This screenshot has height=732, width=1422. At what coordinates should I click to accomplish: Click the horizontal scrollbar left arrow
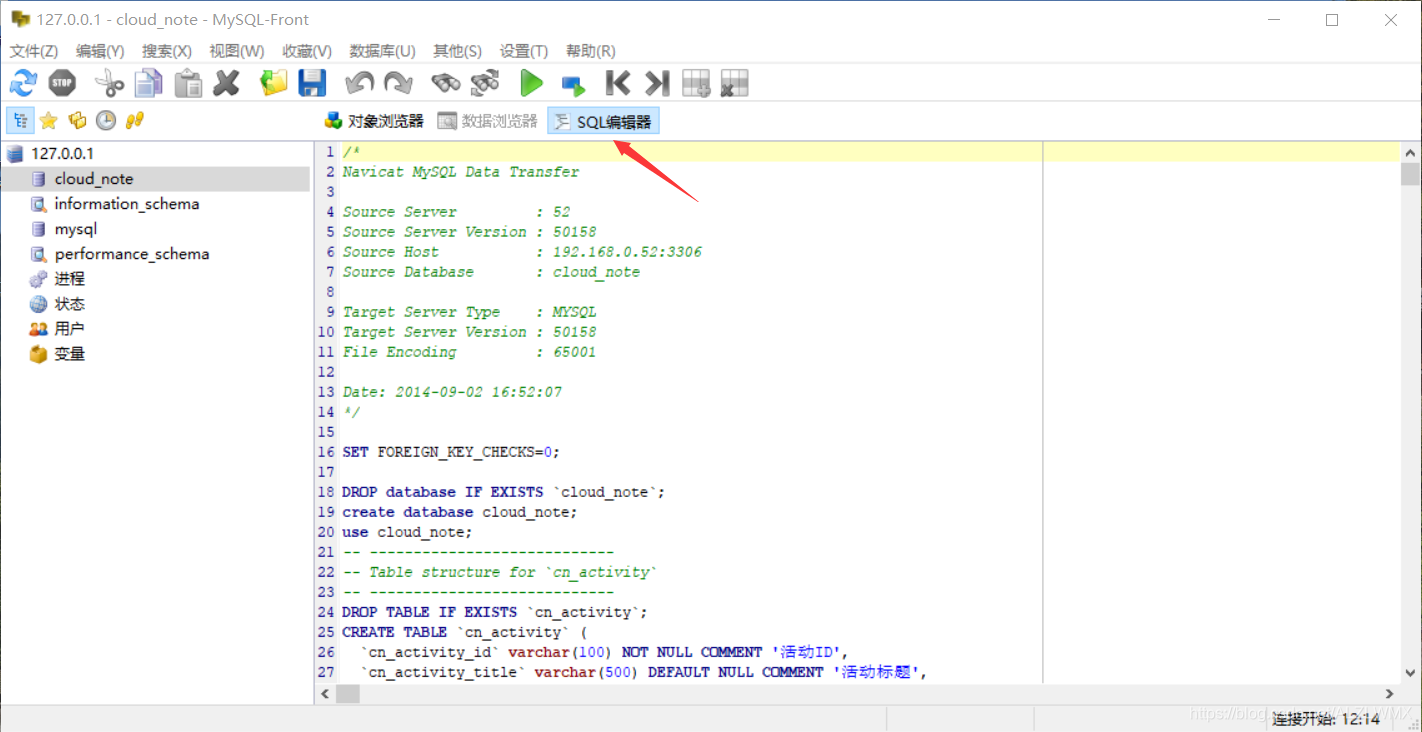coord(325,693)
